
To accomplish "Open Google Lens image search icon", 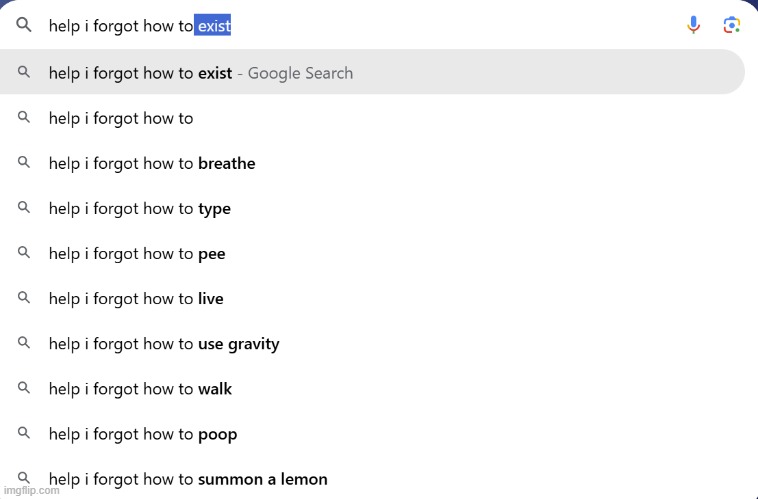I will (731, 25).
